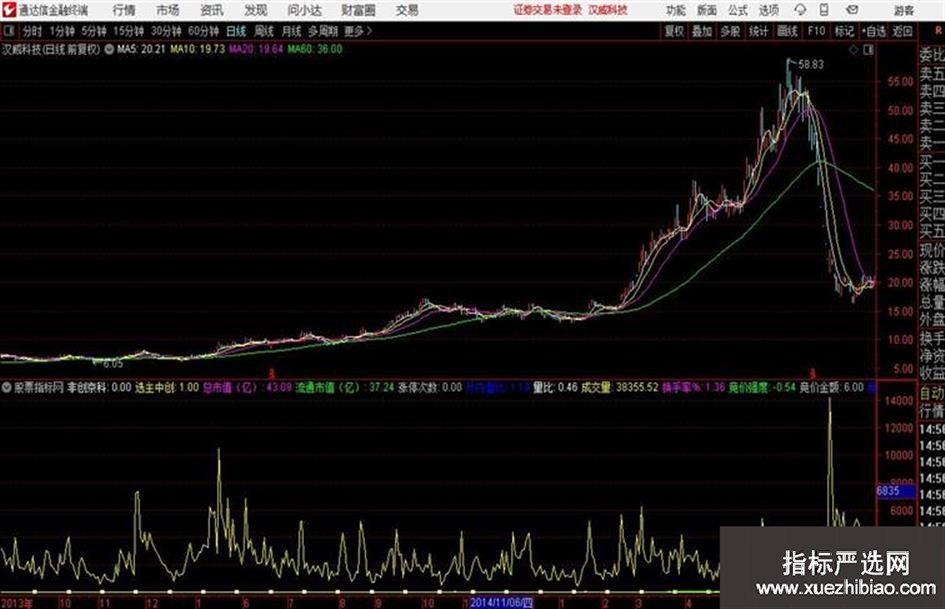Click the 画线 drawing tools button
The height and width of the screenshot is (609, 945).
(x=787, y=31)
